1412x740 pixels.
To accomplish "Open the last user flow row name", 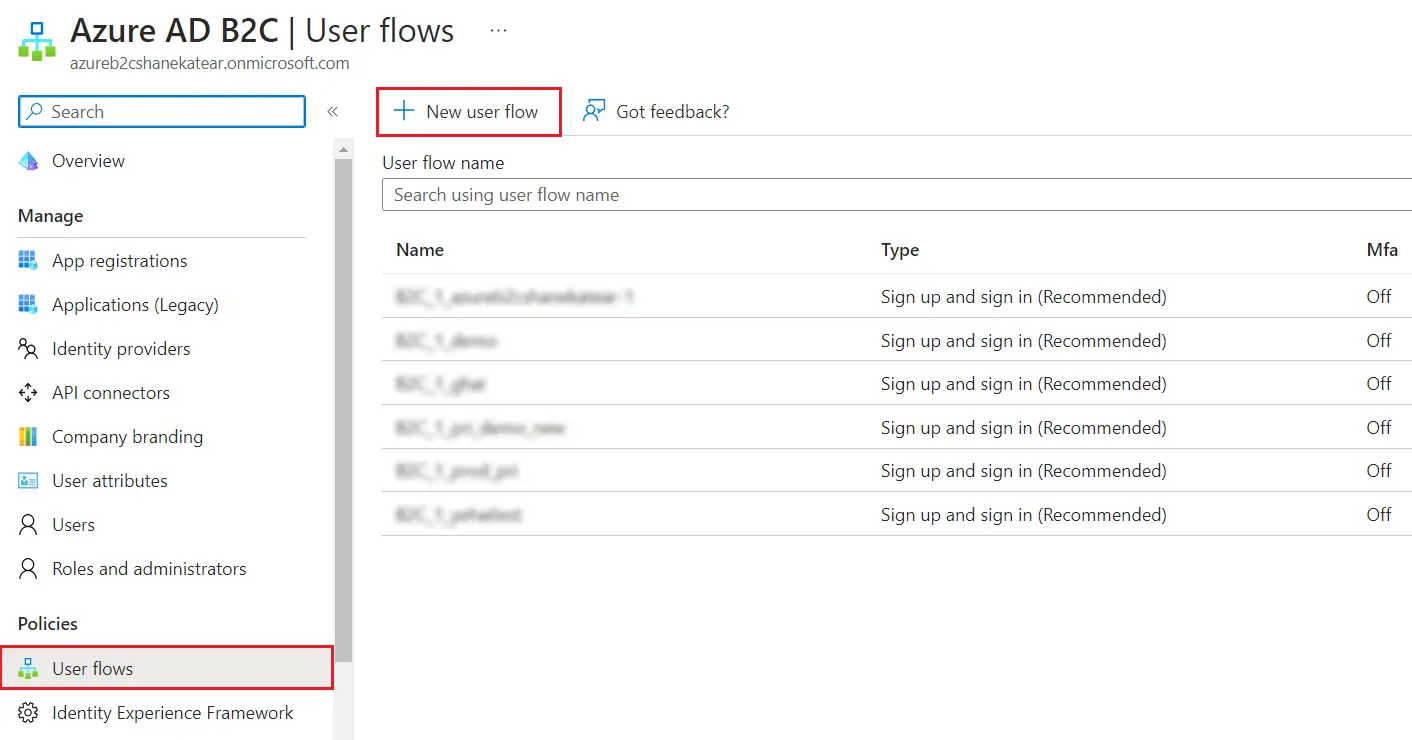I will (459, 515).
